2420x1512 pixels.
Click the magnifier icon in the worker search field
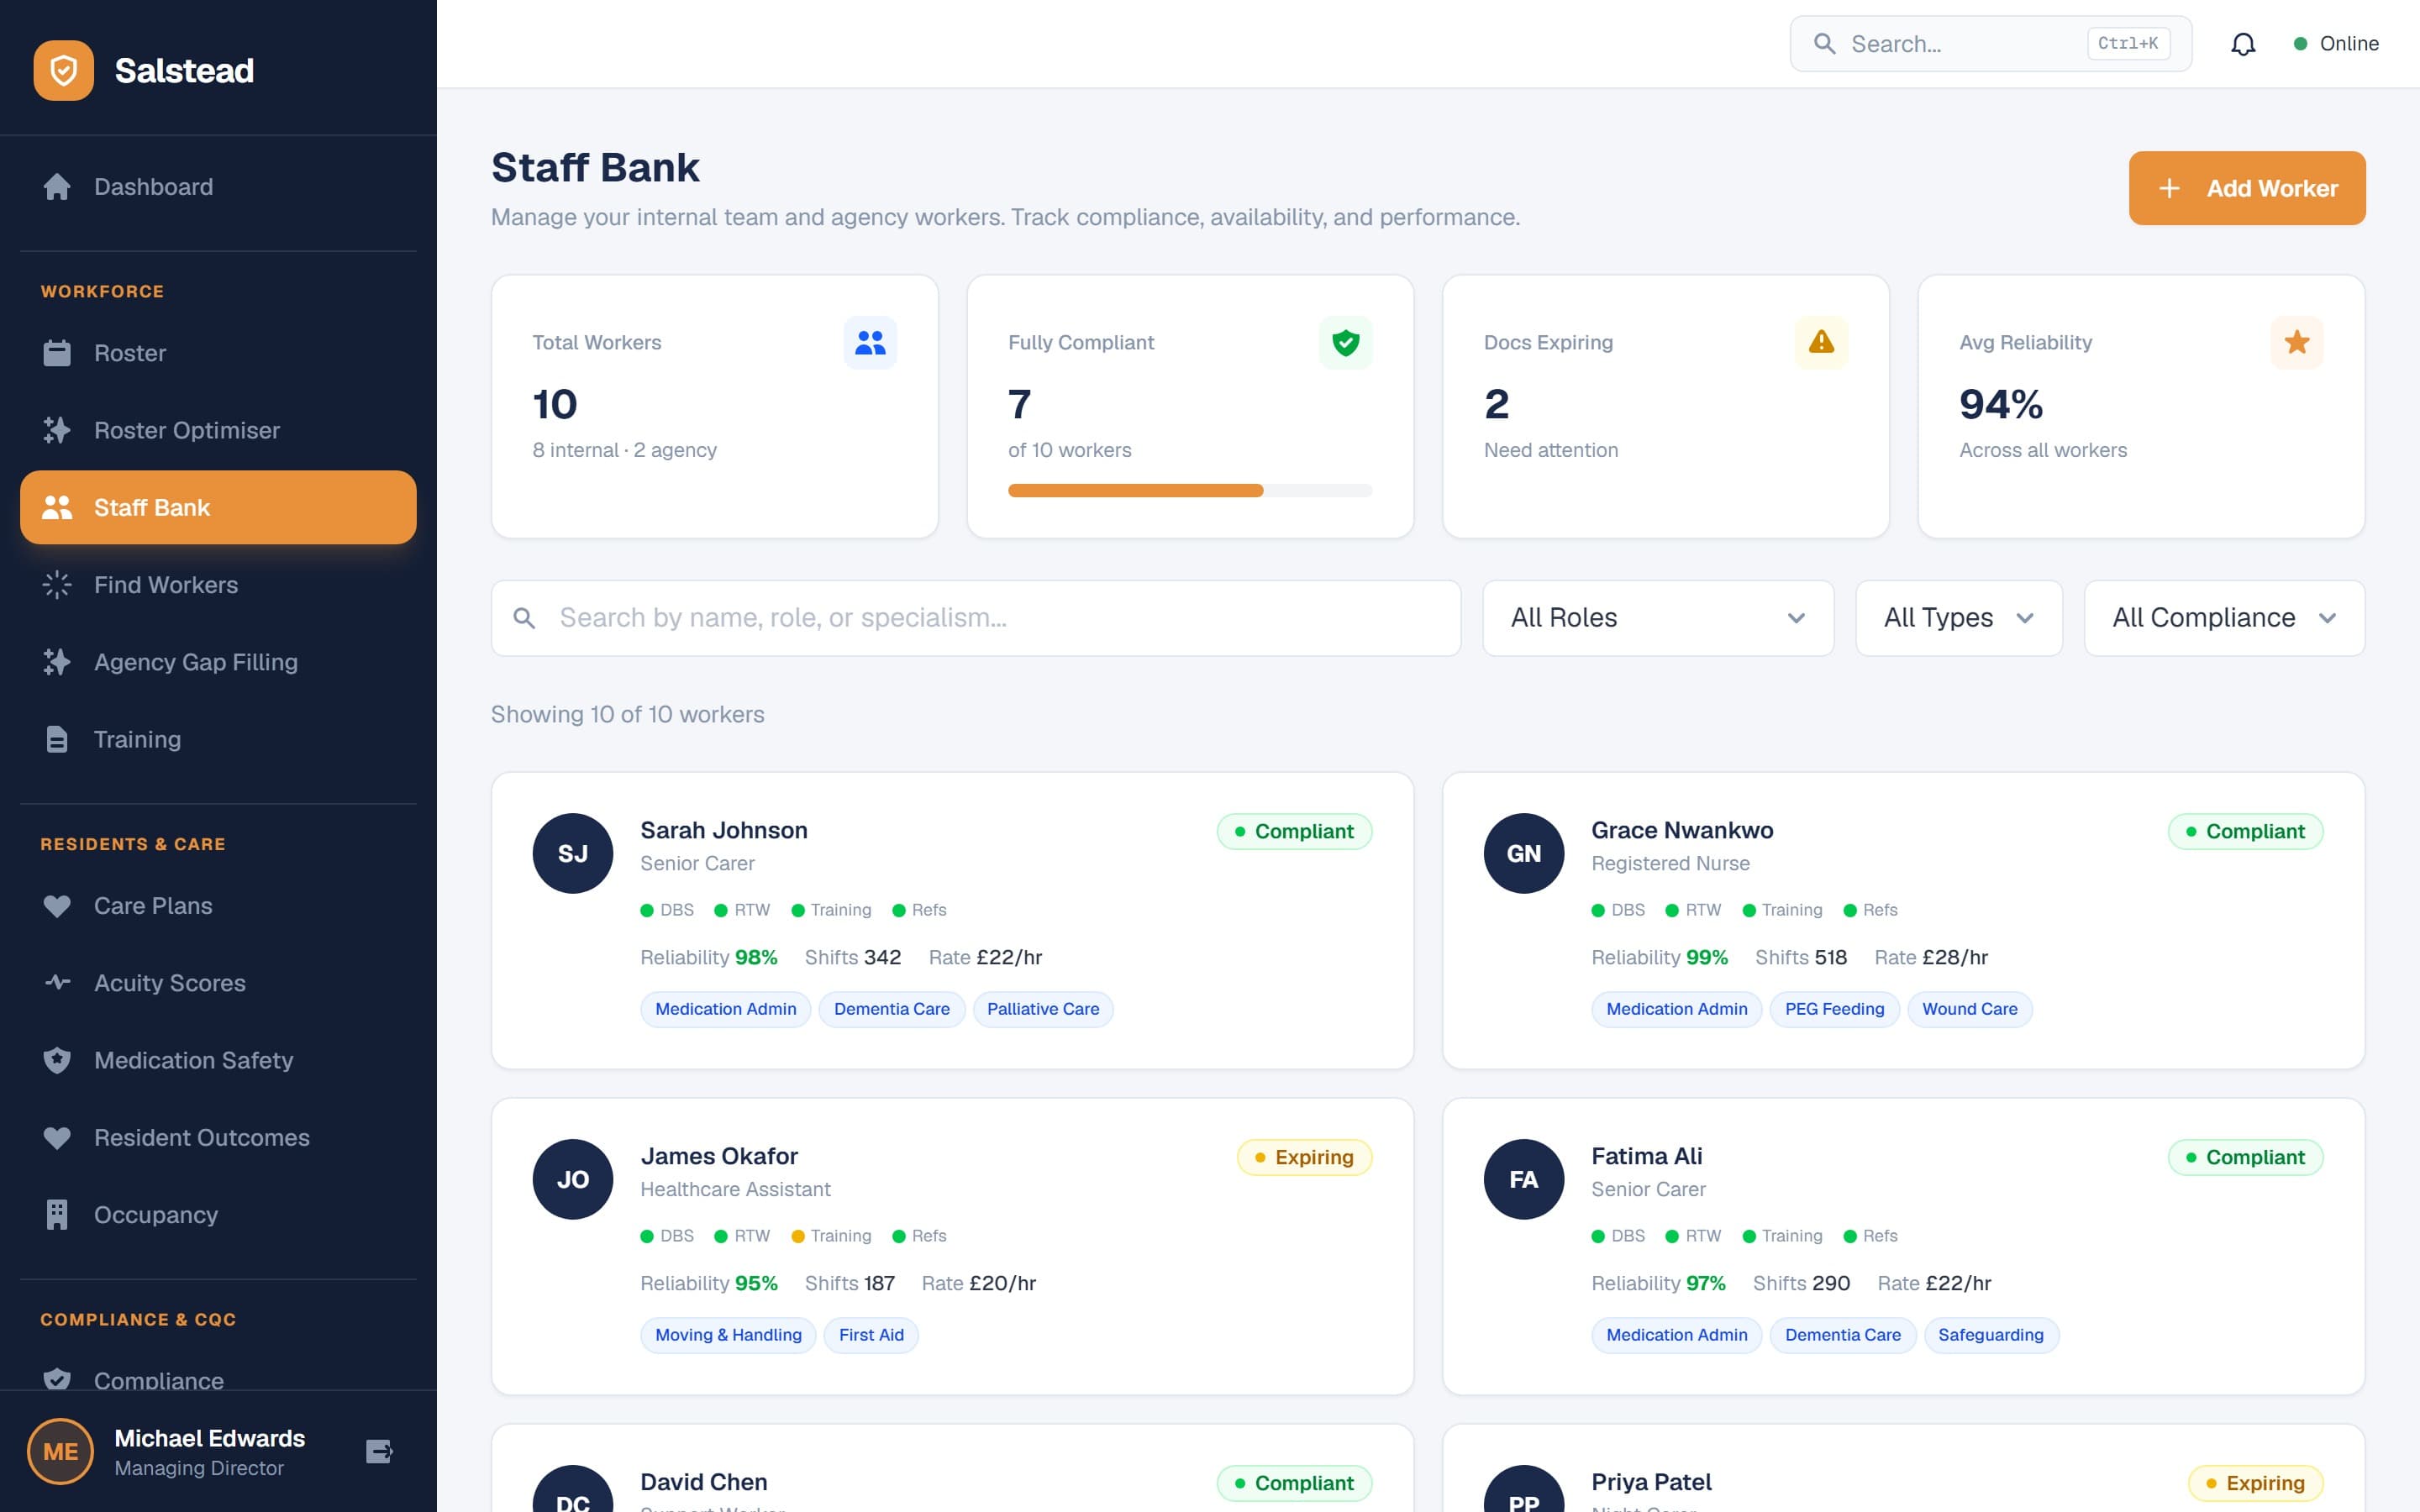tap(524, 618)
